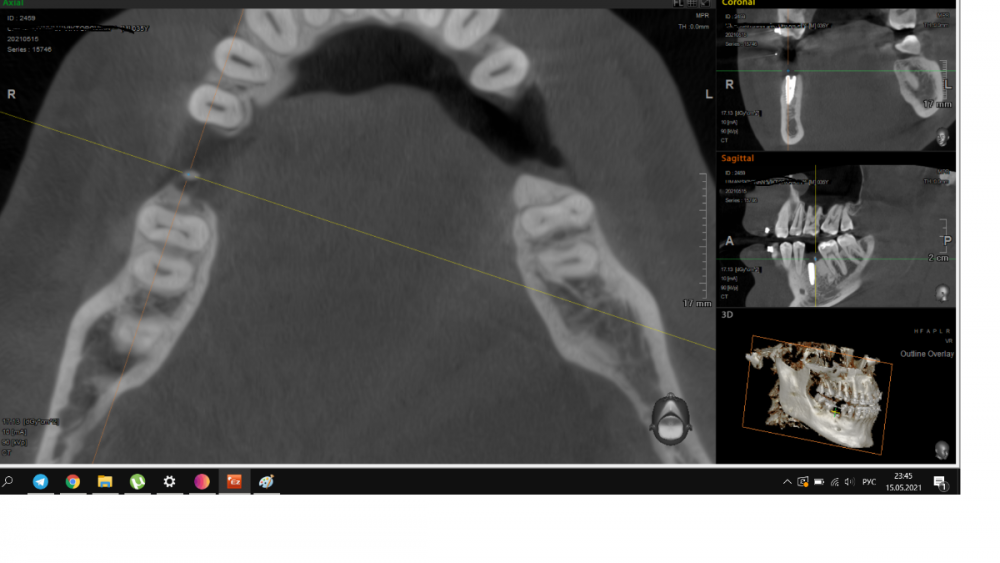Click the grid layout icon in Axial view

692,4
